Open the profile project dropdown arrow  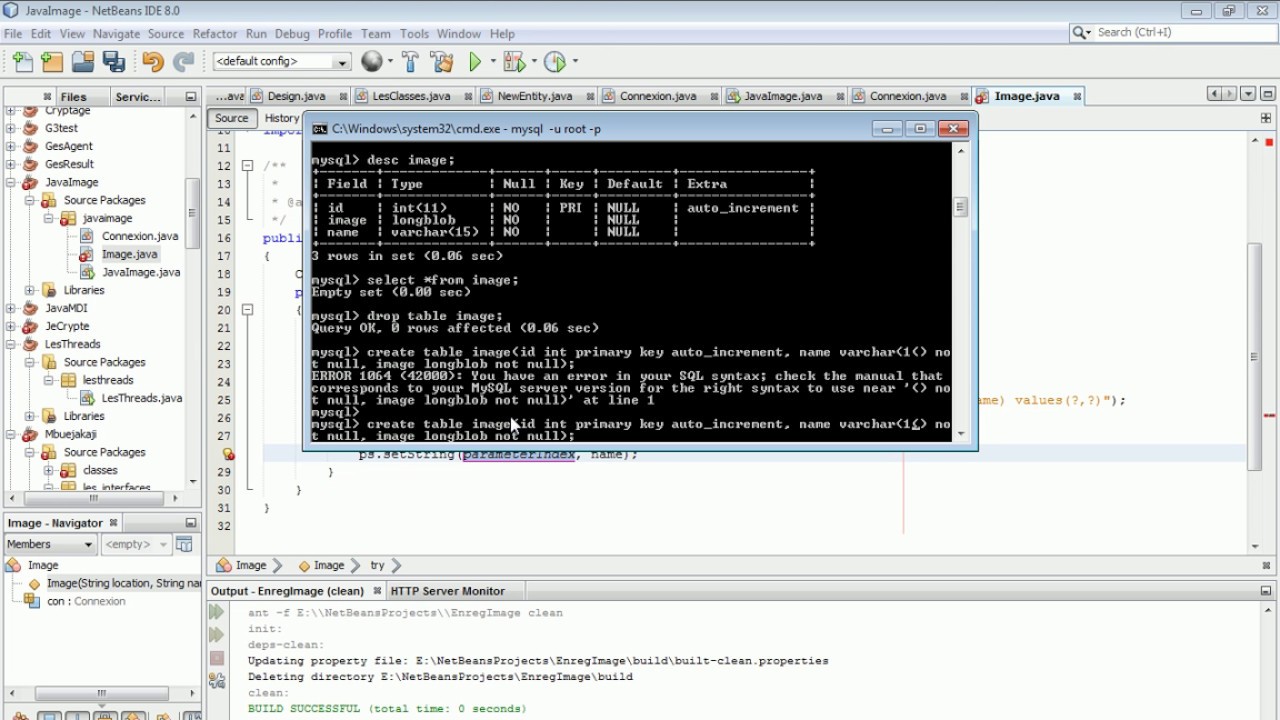(x=573, y=62)
